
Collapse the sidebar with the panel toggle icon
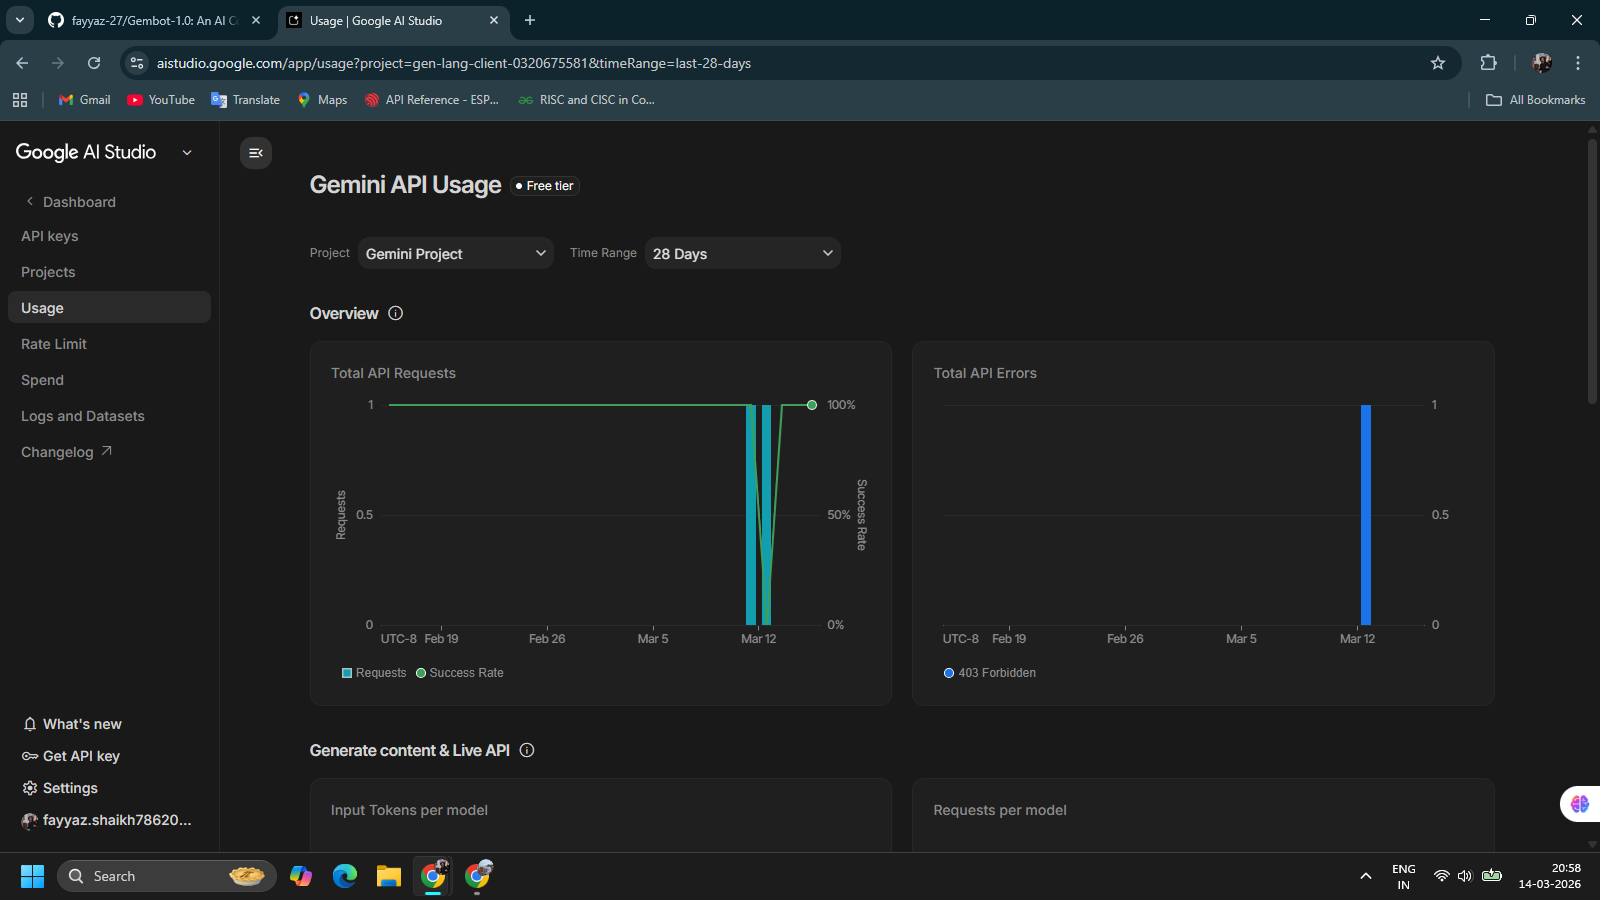tap(256, 153)
